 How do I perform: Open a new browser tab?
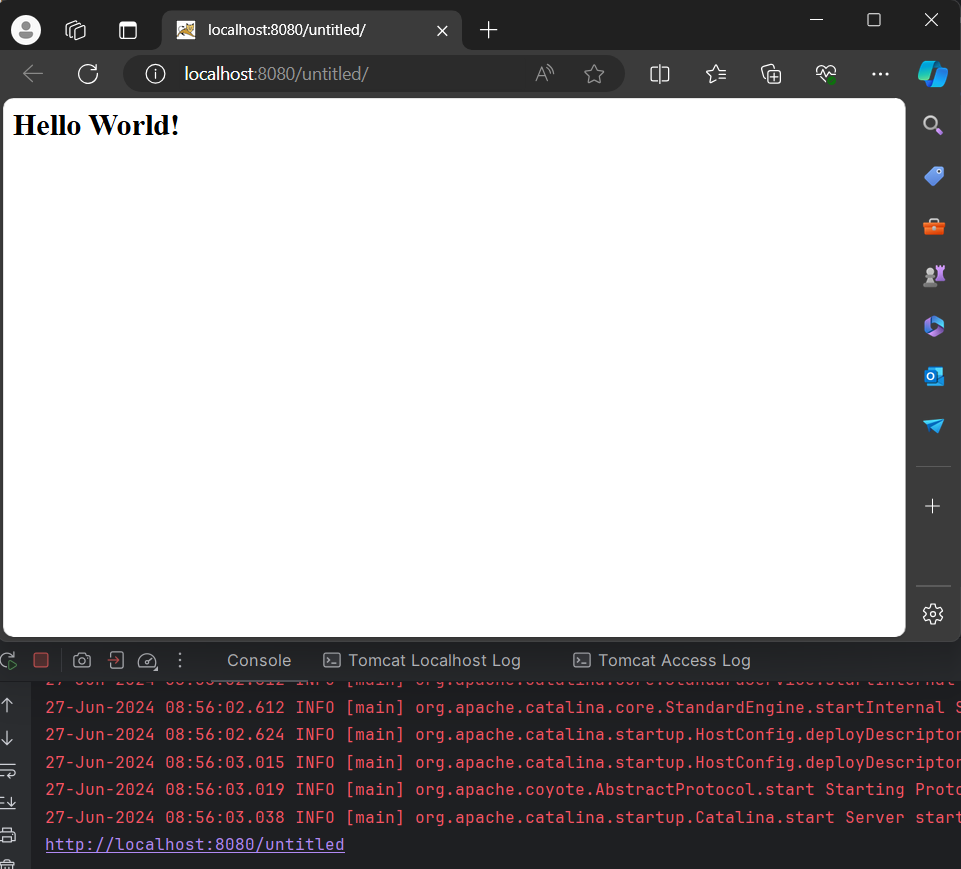coord(488,30)
